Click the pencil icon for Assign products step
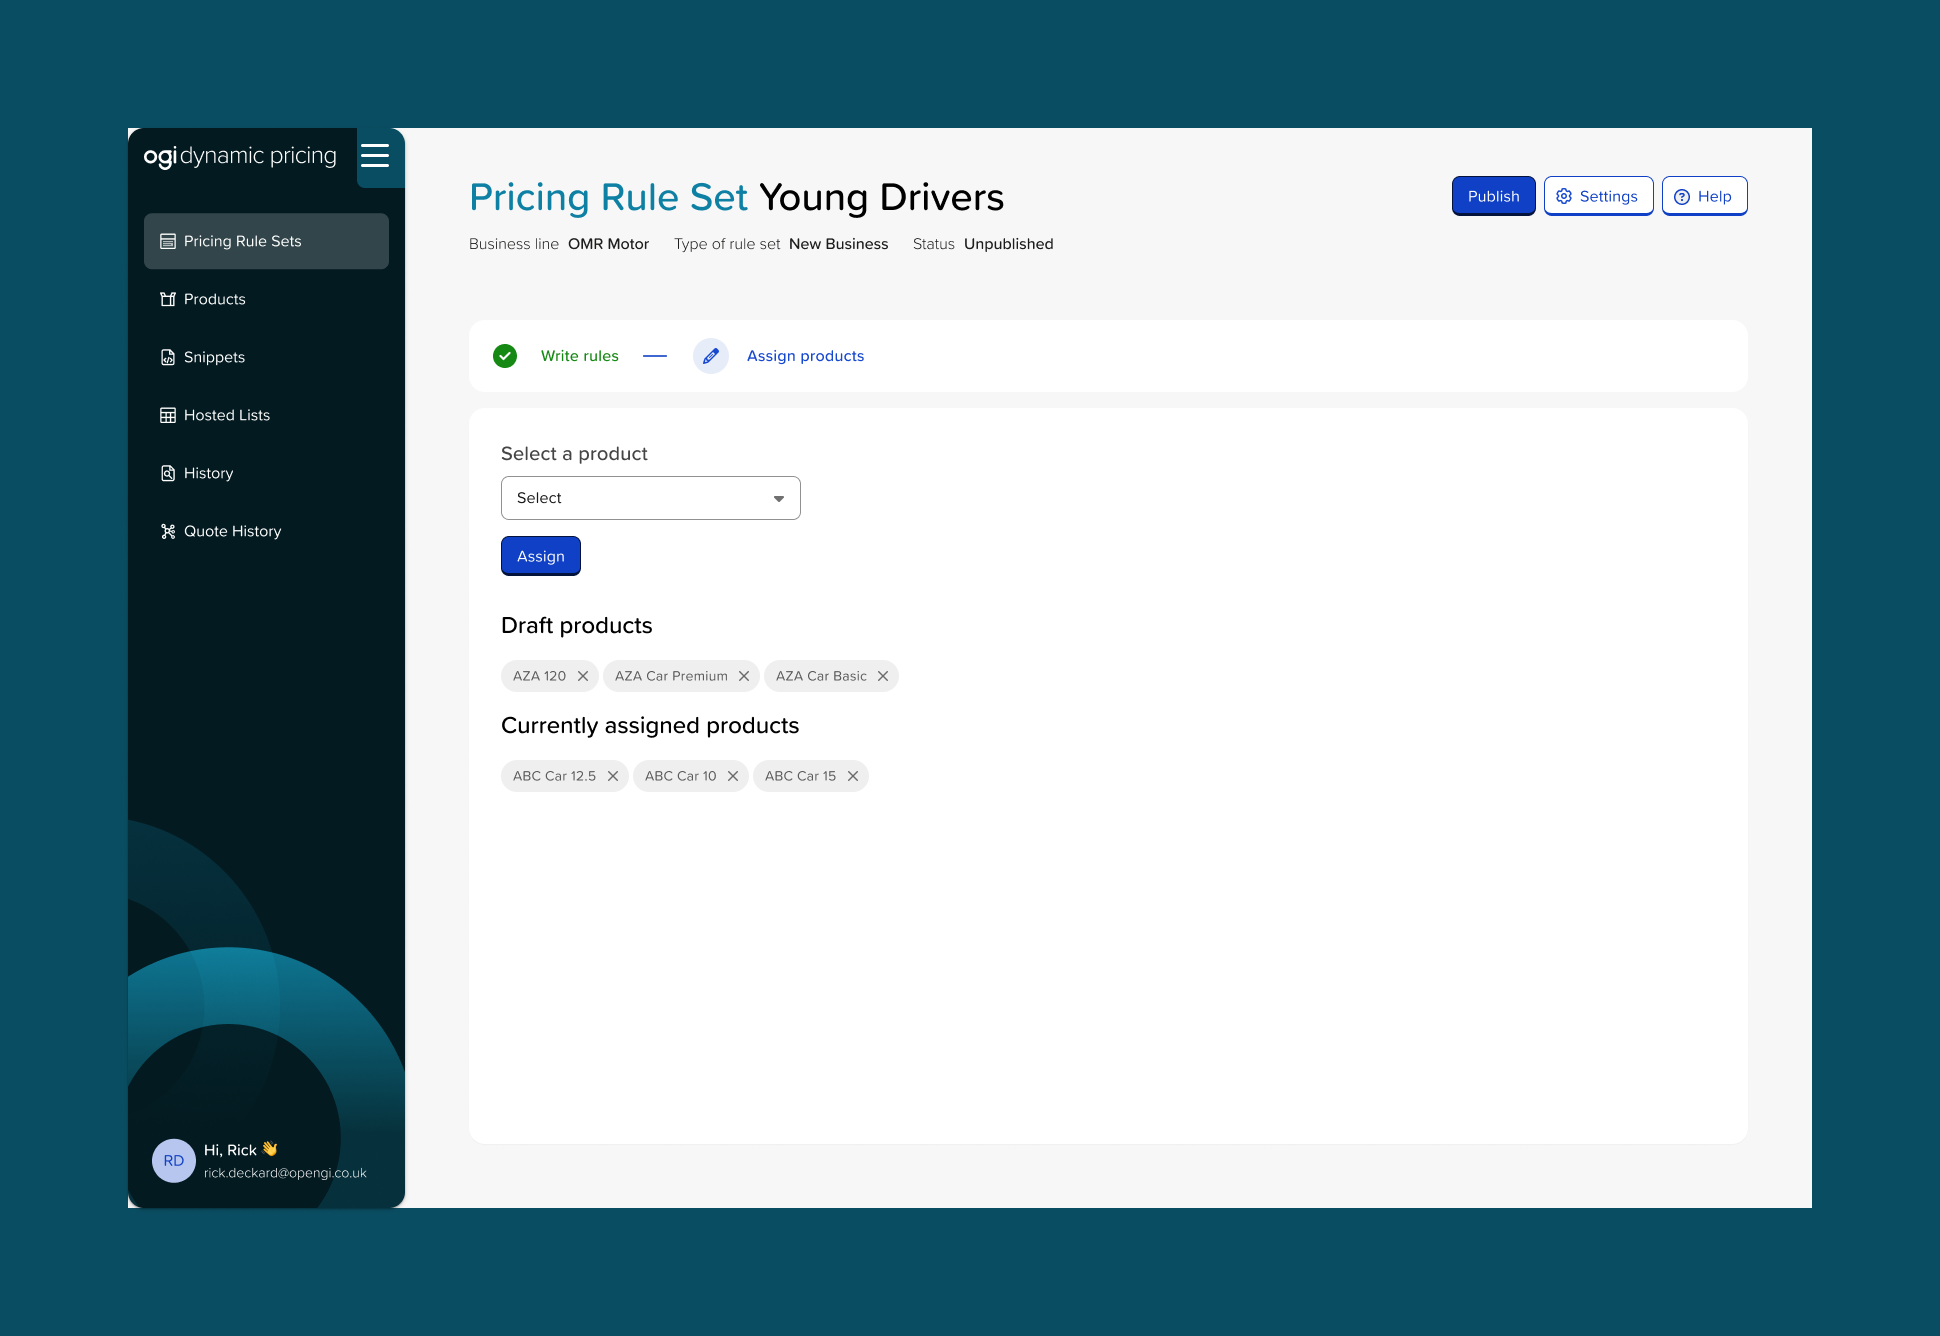Image resolution: width=1940 pixels, height=1336 pixels. coord(711,356)
